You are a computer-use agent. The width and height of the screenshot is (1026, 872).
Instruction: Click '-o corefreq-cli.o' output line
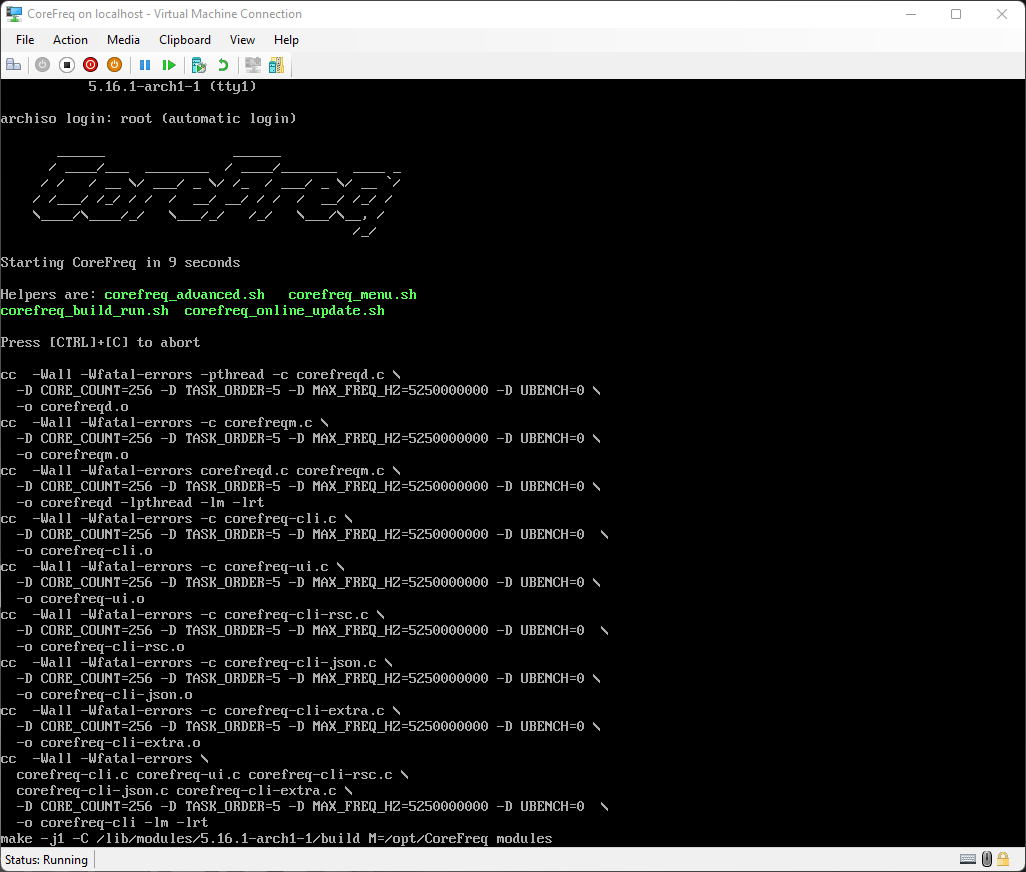click(x=84, y=551)
